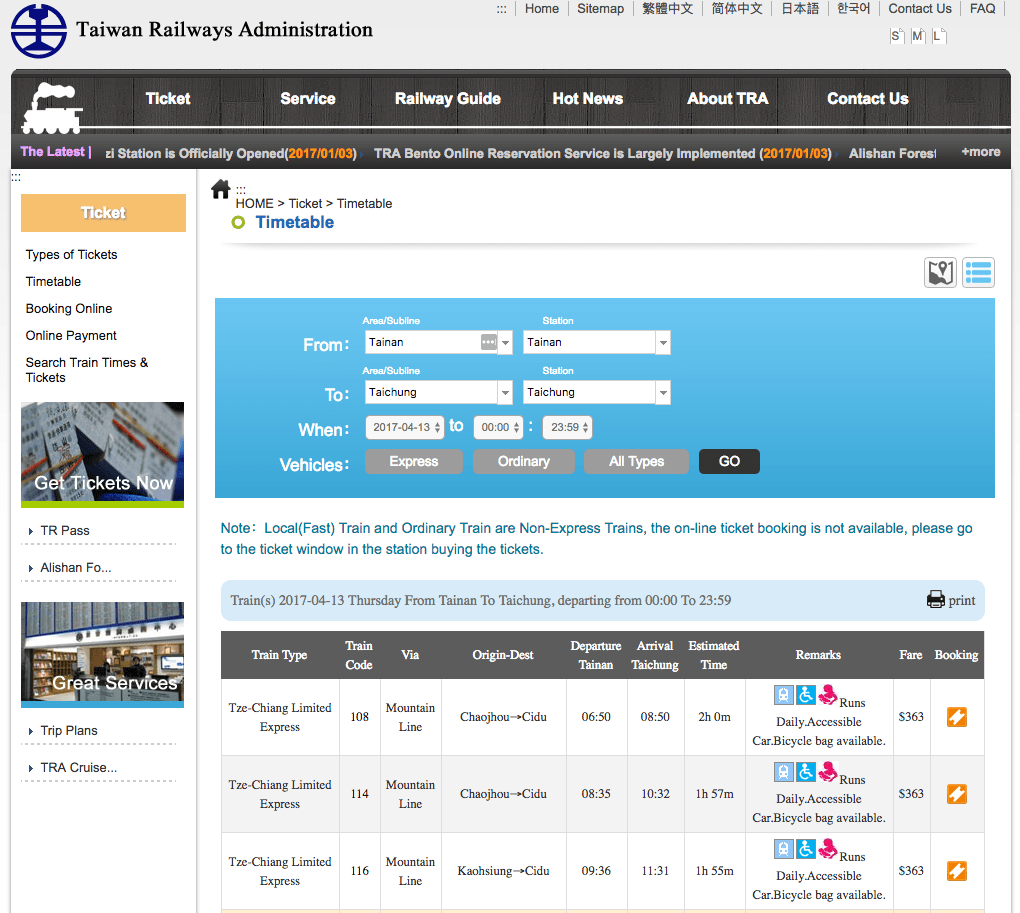The height and width of the screenshot is (913, 1020).
Task: Select the All Types vehicle option
Action: coord(636,462)
